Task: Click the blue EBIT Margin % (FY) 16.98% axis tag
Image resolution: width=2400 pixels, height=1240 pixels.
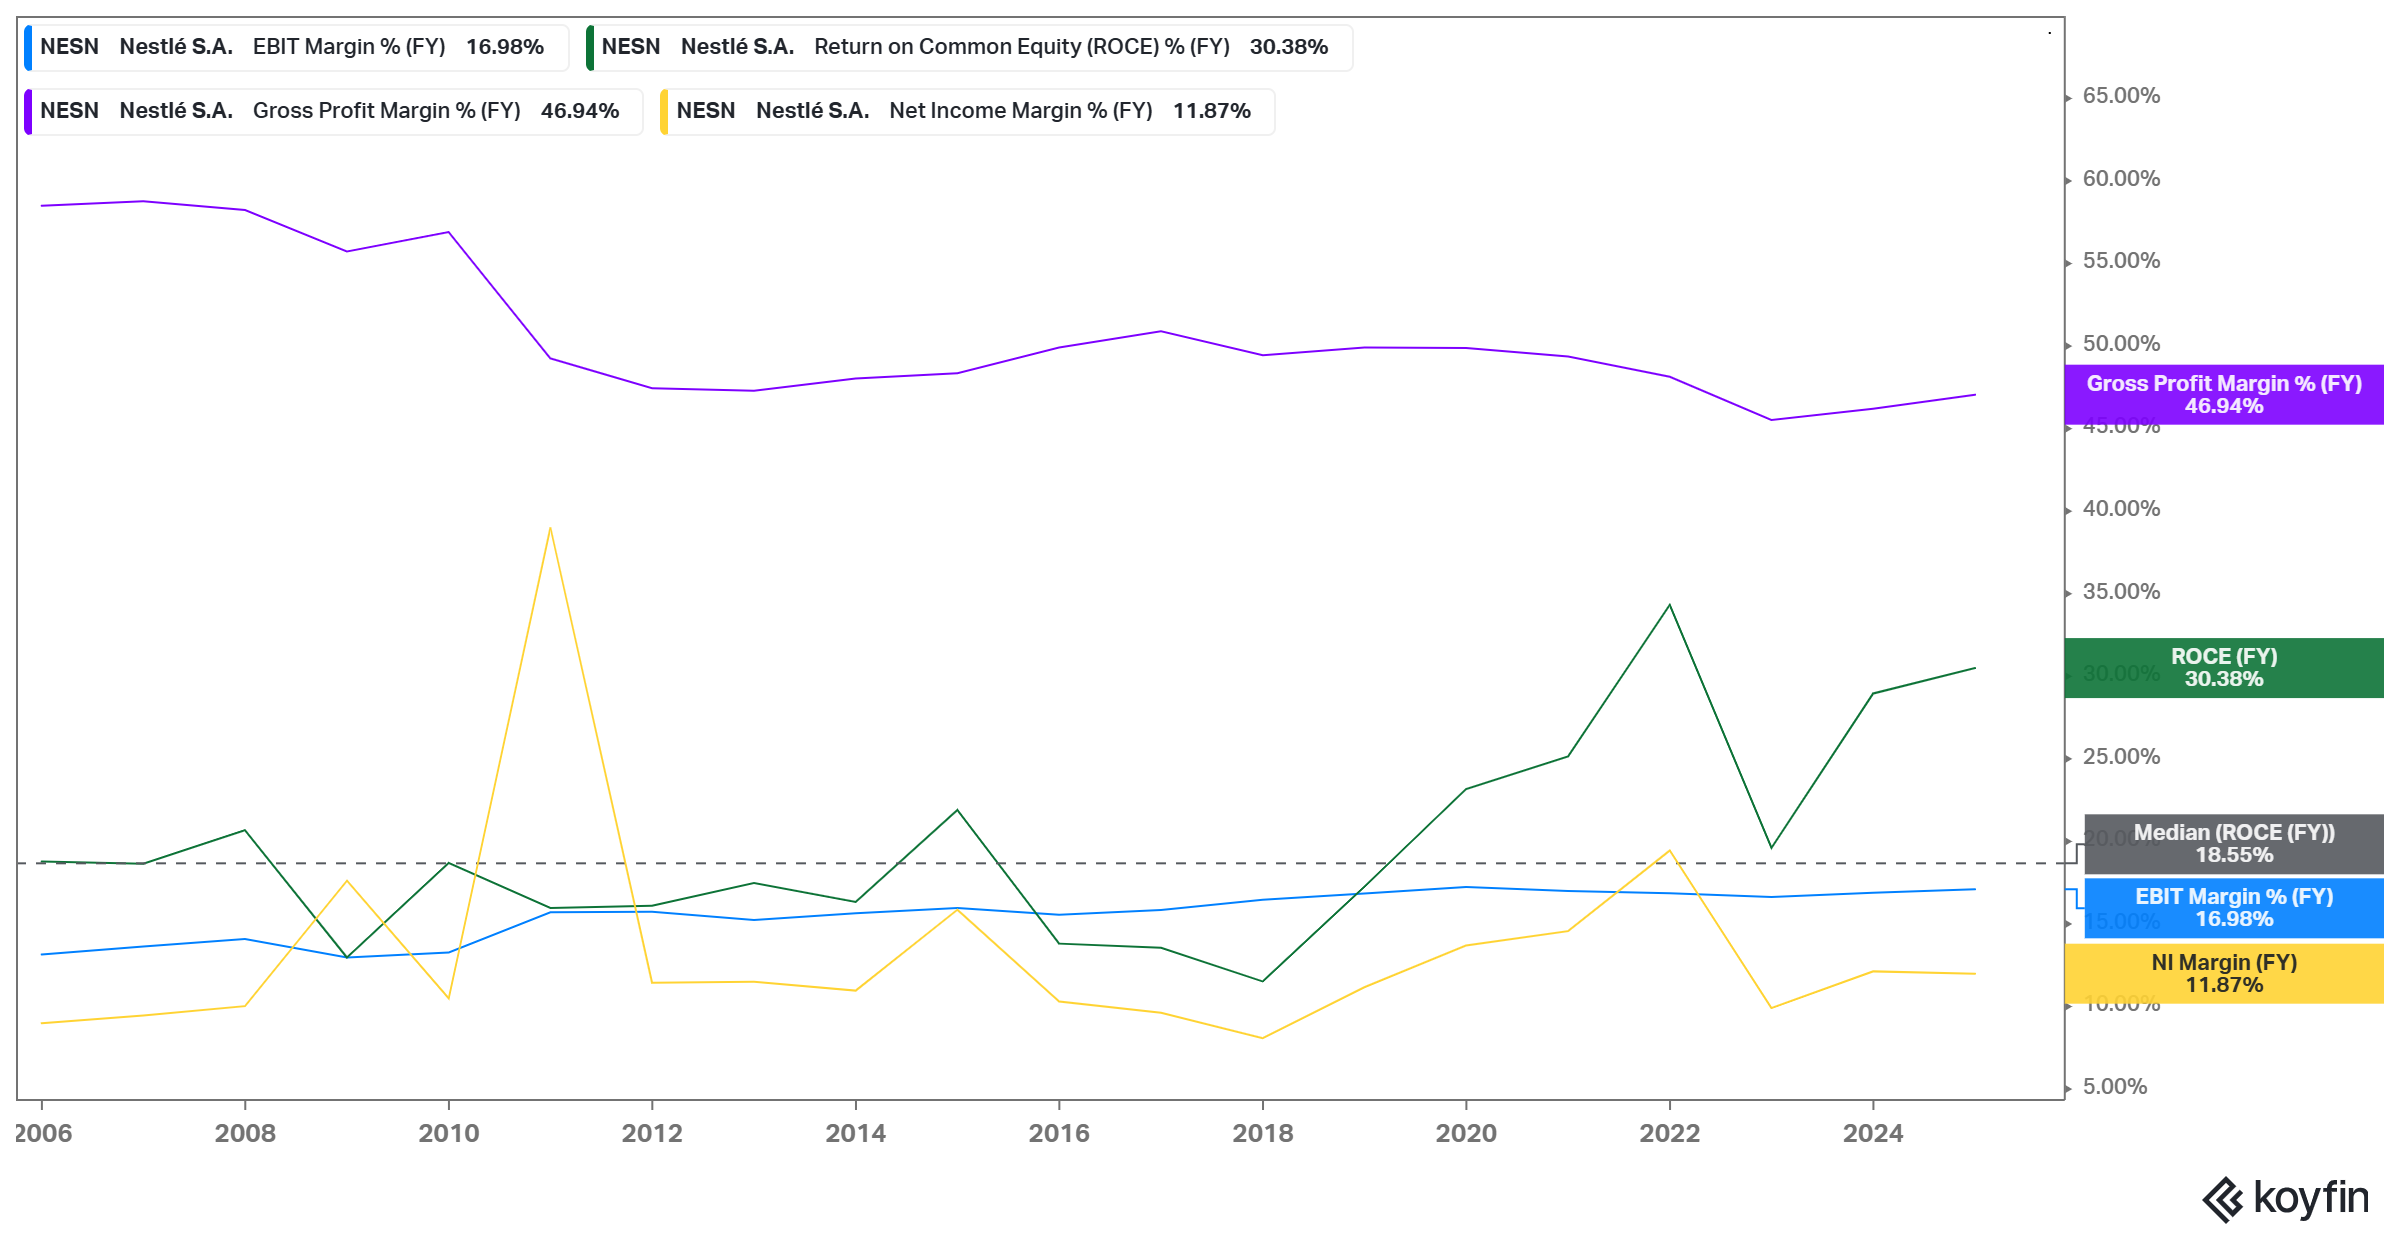Action: point(2234,908)
